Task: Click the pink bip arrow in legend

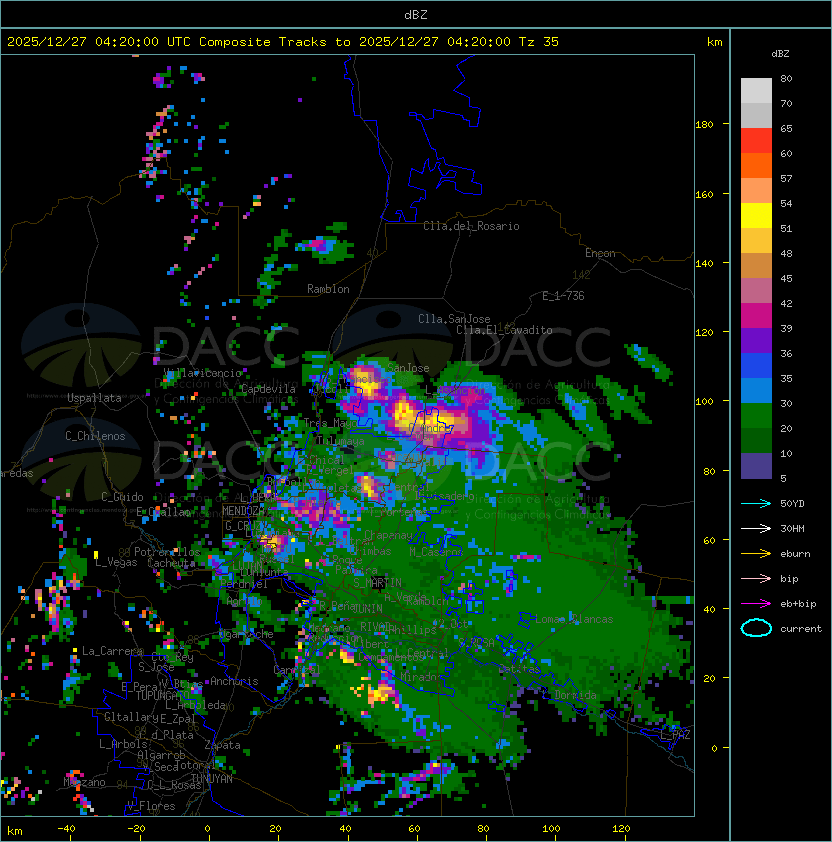Action: (756, 578)
